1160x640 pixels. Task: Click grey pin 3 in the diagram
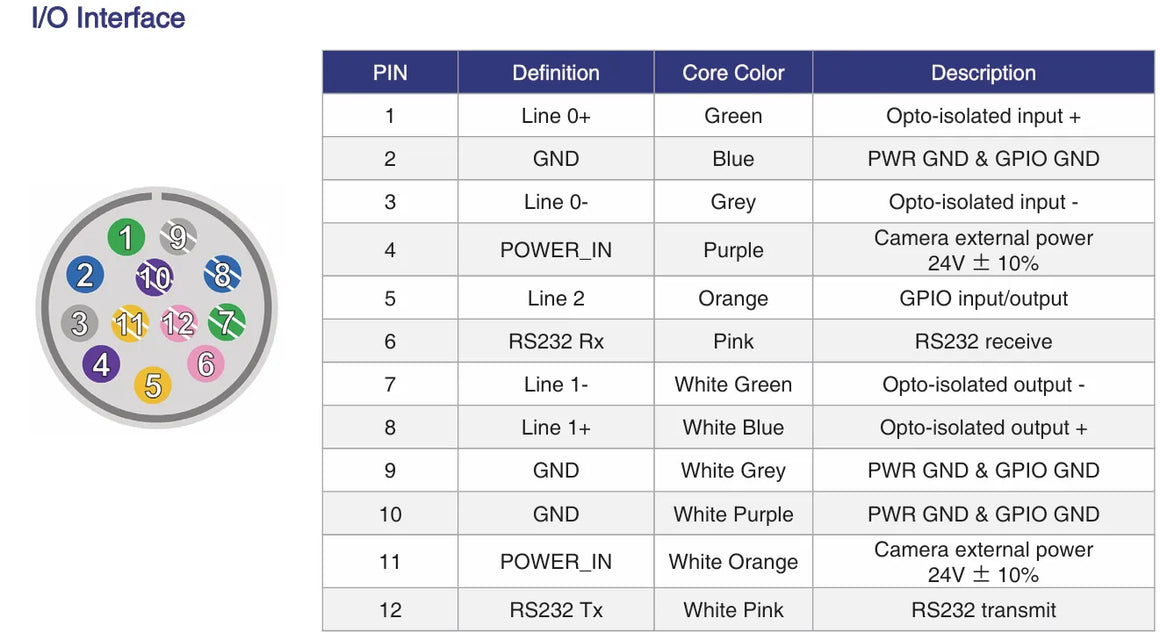pos(79,323)
